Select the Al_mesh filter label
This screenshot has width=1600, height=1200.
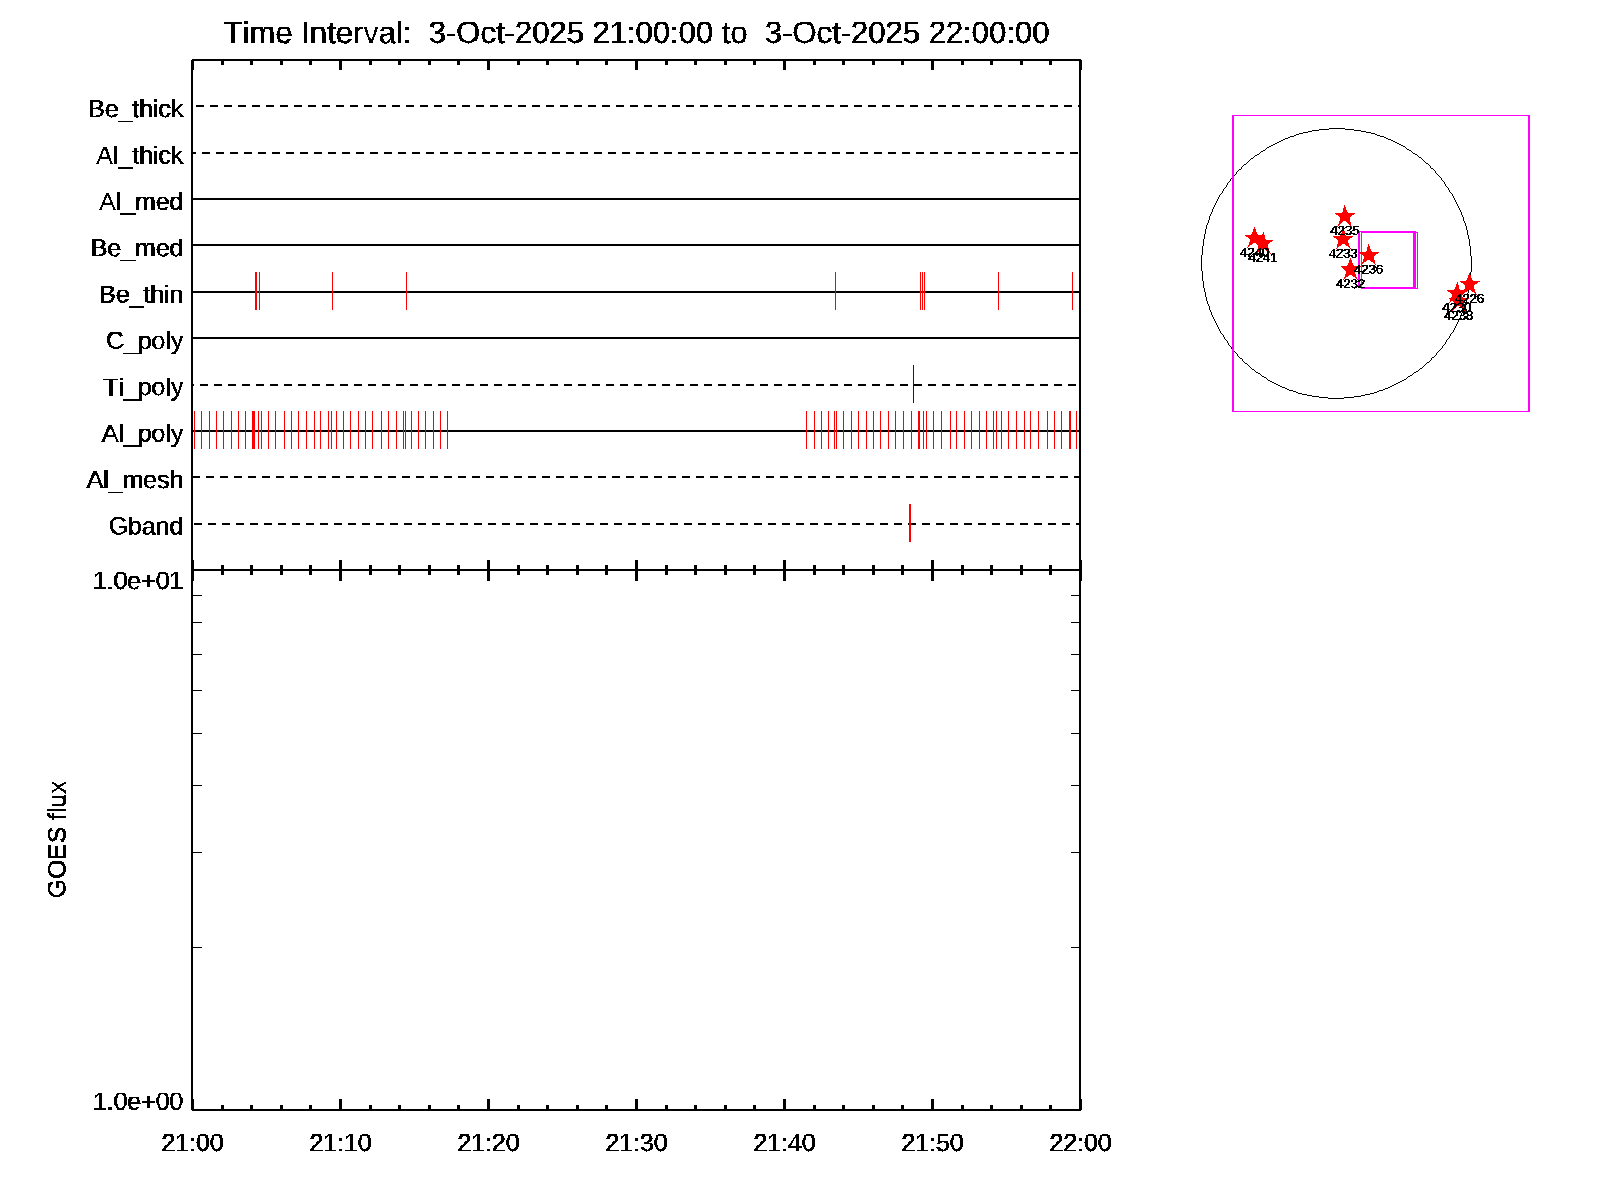click(135, 480)
